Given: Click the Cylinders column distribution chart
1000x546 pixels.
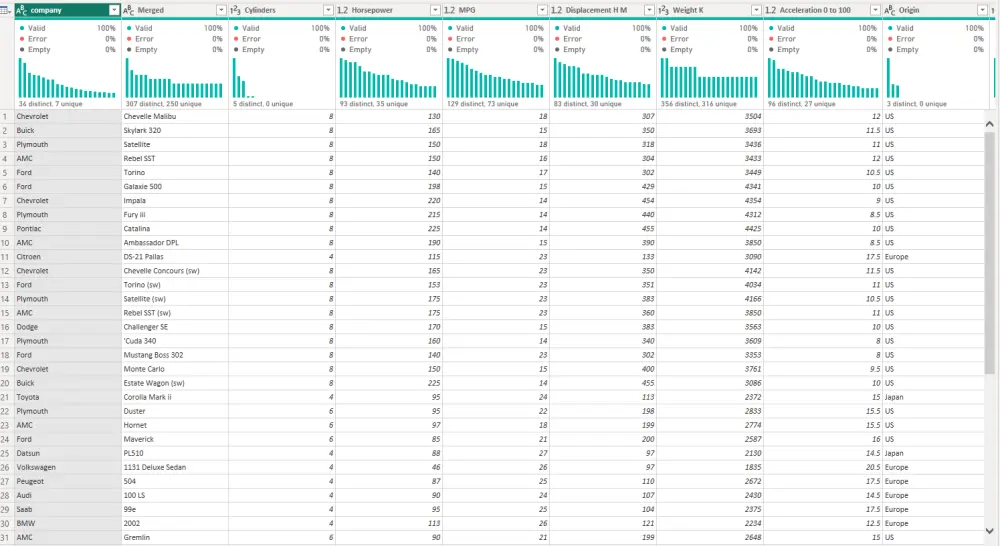Looking at the screenshot, I should click(281, 78).
